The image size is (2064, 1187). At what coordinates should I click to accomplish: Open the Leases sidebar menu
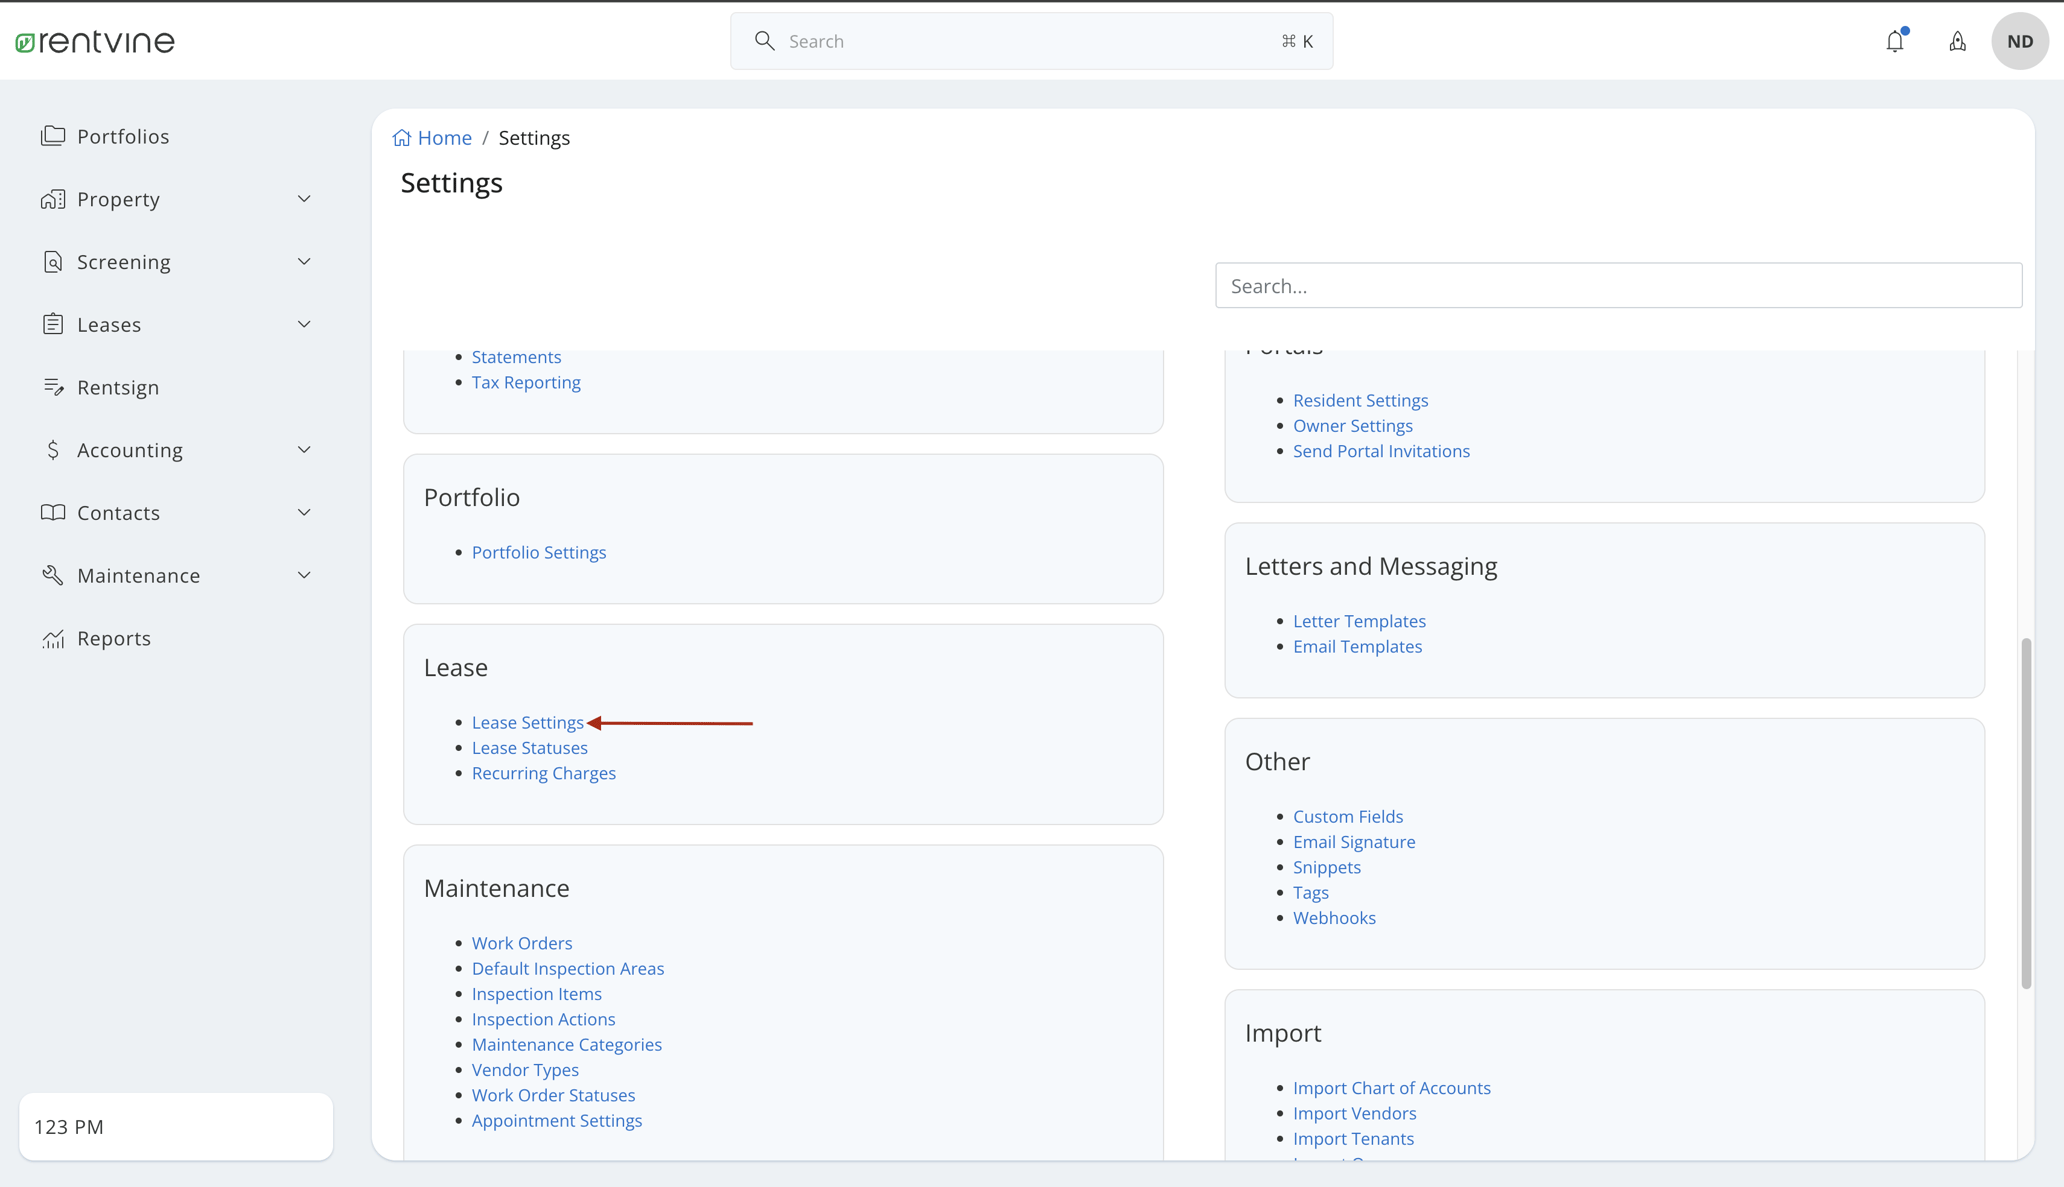[109, 325]
